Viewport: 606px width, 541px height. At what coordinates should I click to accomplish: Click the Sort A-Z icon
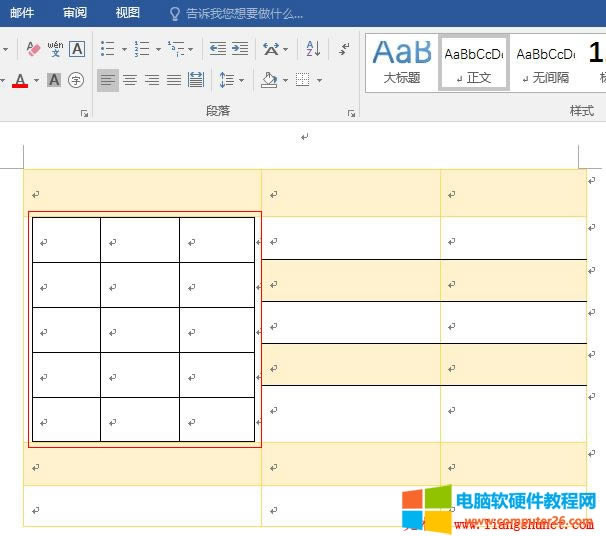pos(313,49)
